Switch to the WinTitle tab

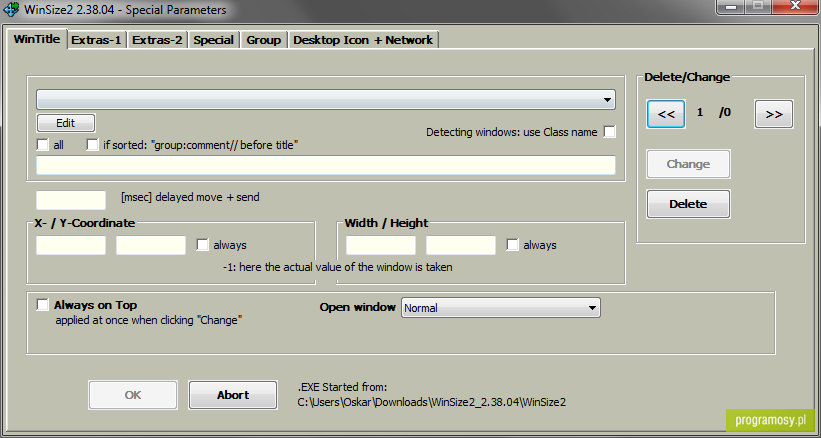click(37, 39)
